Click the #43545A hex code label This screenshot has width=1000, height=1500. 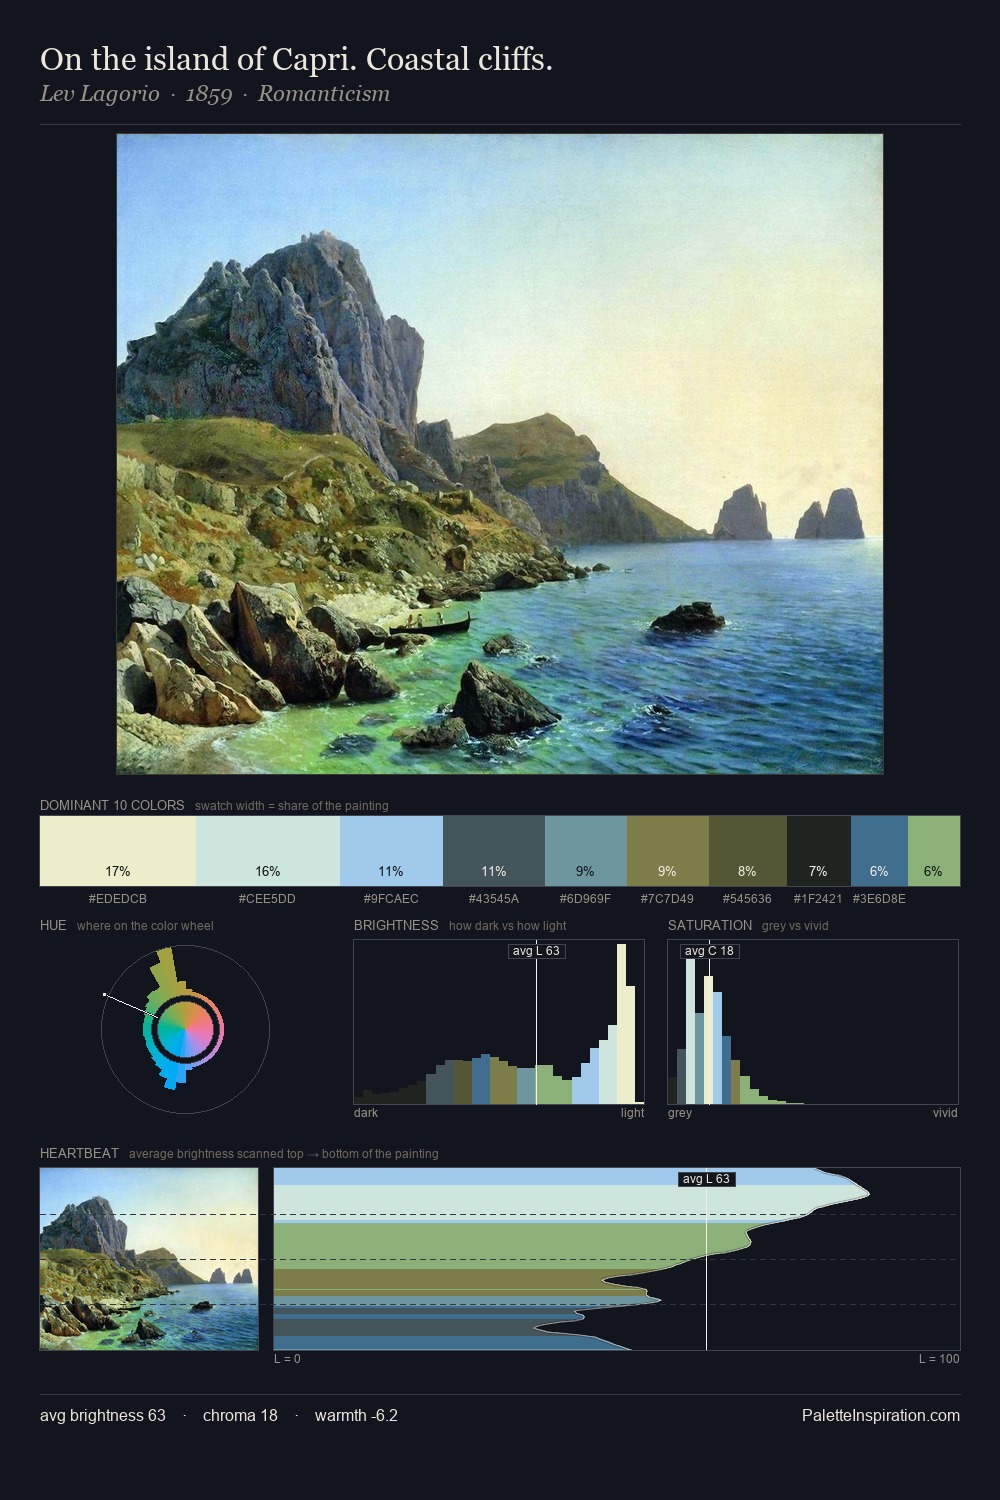click(494, 899)
